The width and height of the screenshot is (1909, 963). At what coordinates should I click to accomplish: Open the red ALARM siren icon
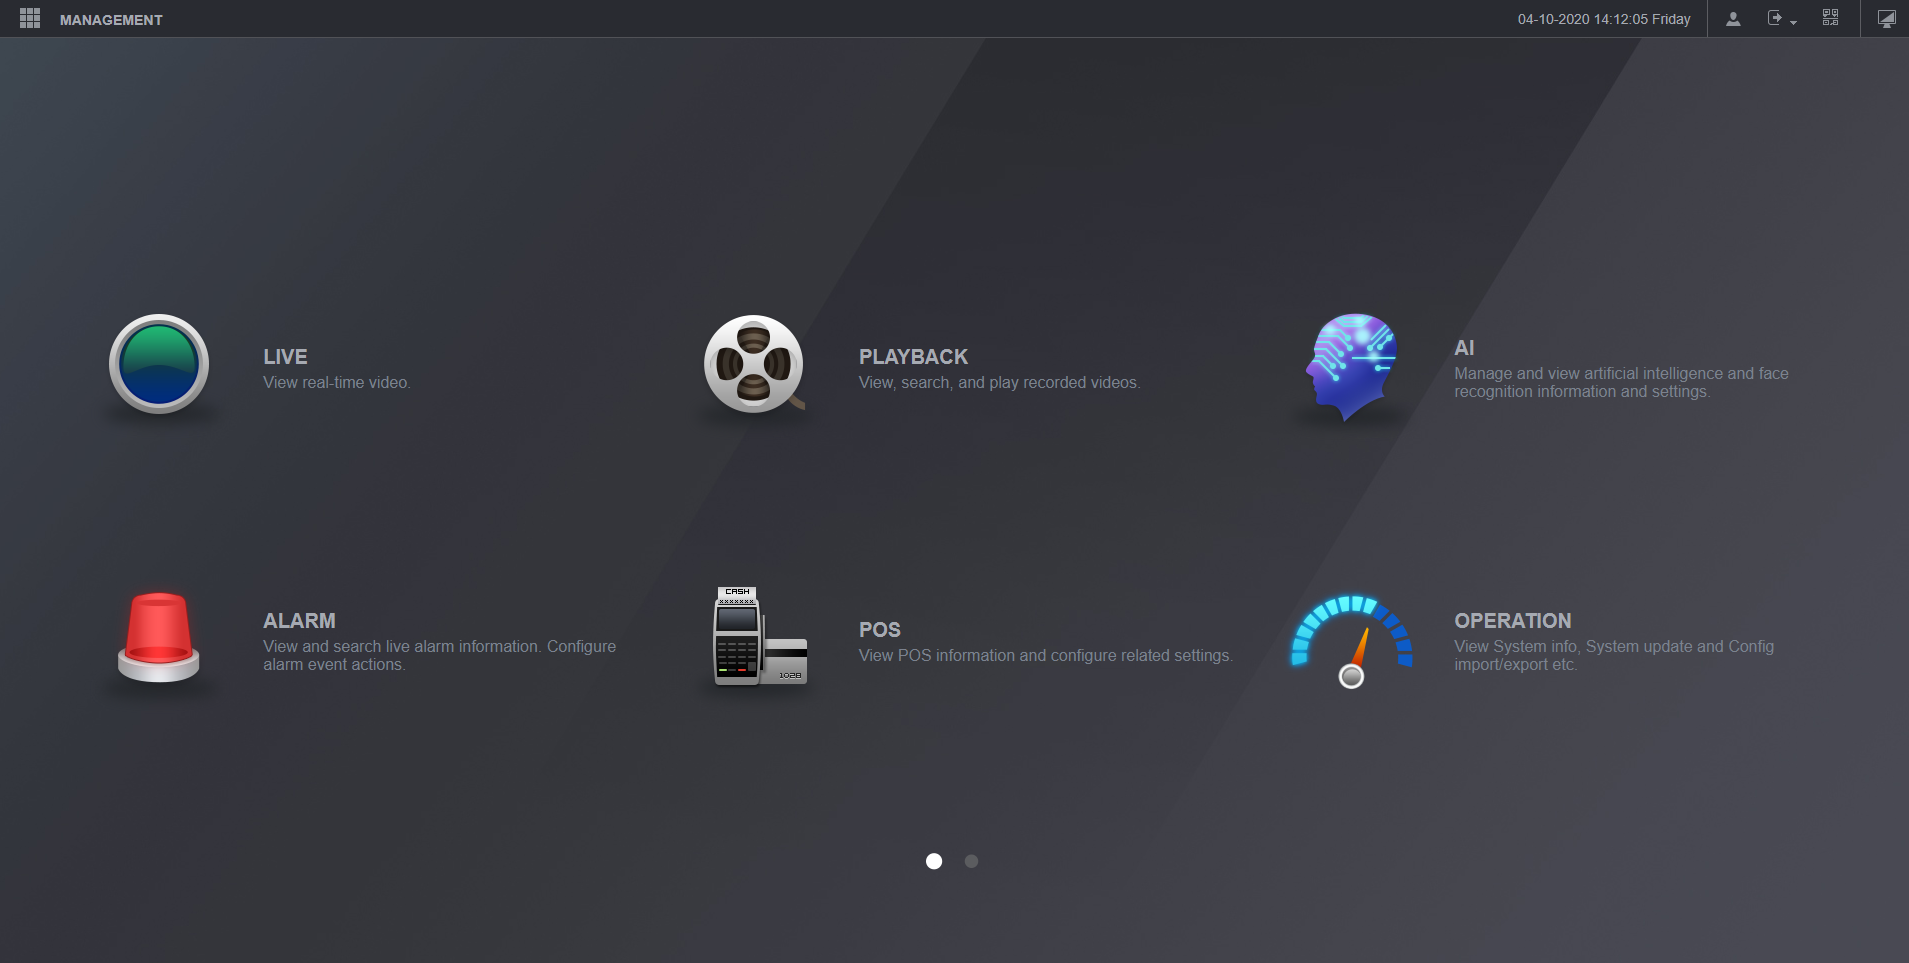pyautogui.click(x=158, y=637)
